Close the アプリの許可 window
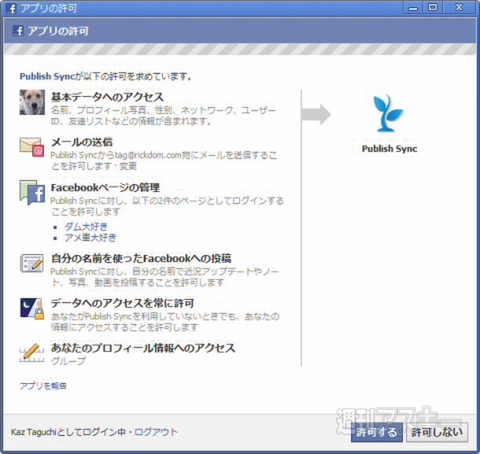 [459, 7]
